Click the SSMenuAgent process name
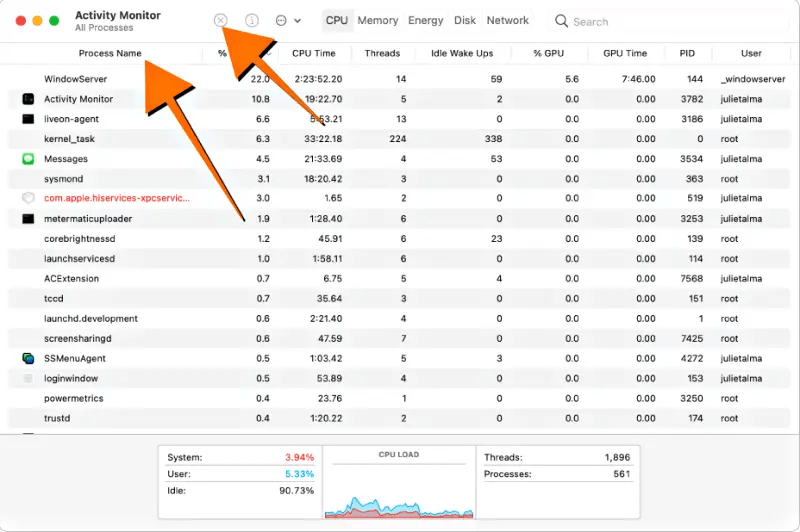 pos(74,359)
